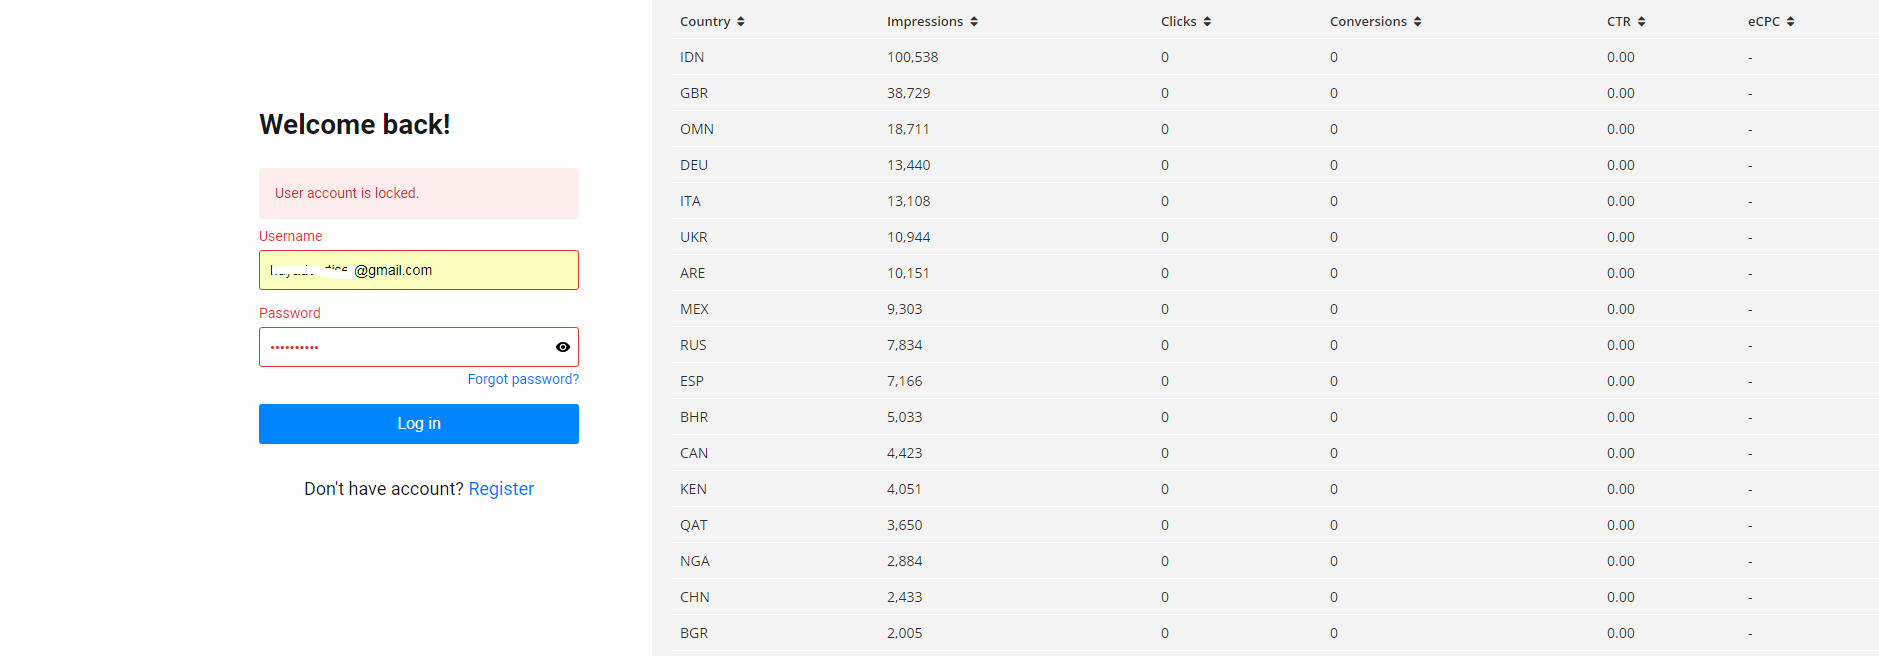
Task: Select the DEU country row
Action: point(694,165)
